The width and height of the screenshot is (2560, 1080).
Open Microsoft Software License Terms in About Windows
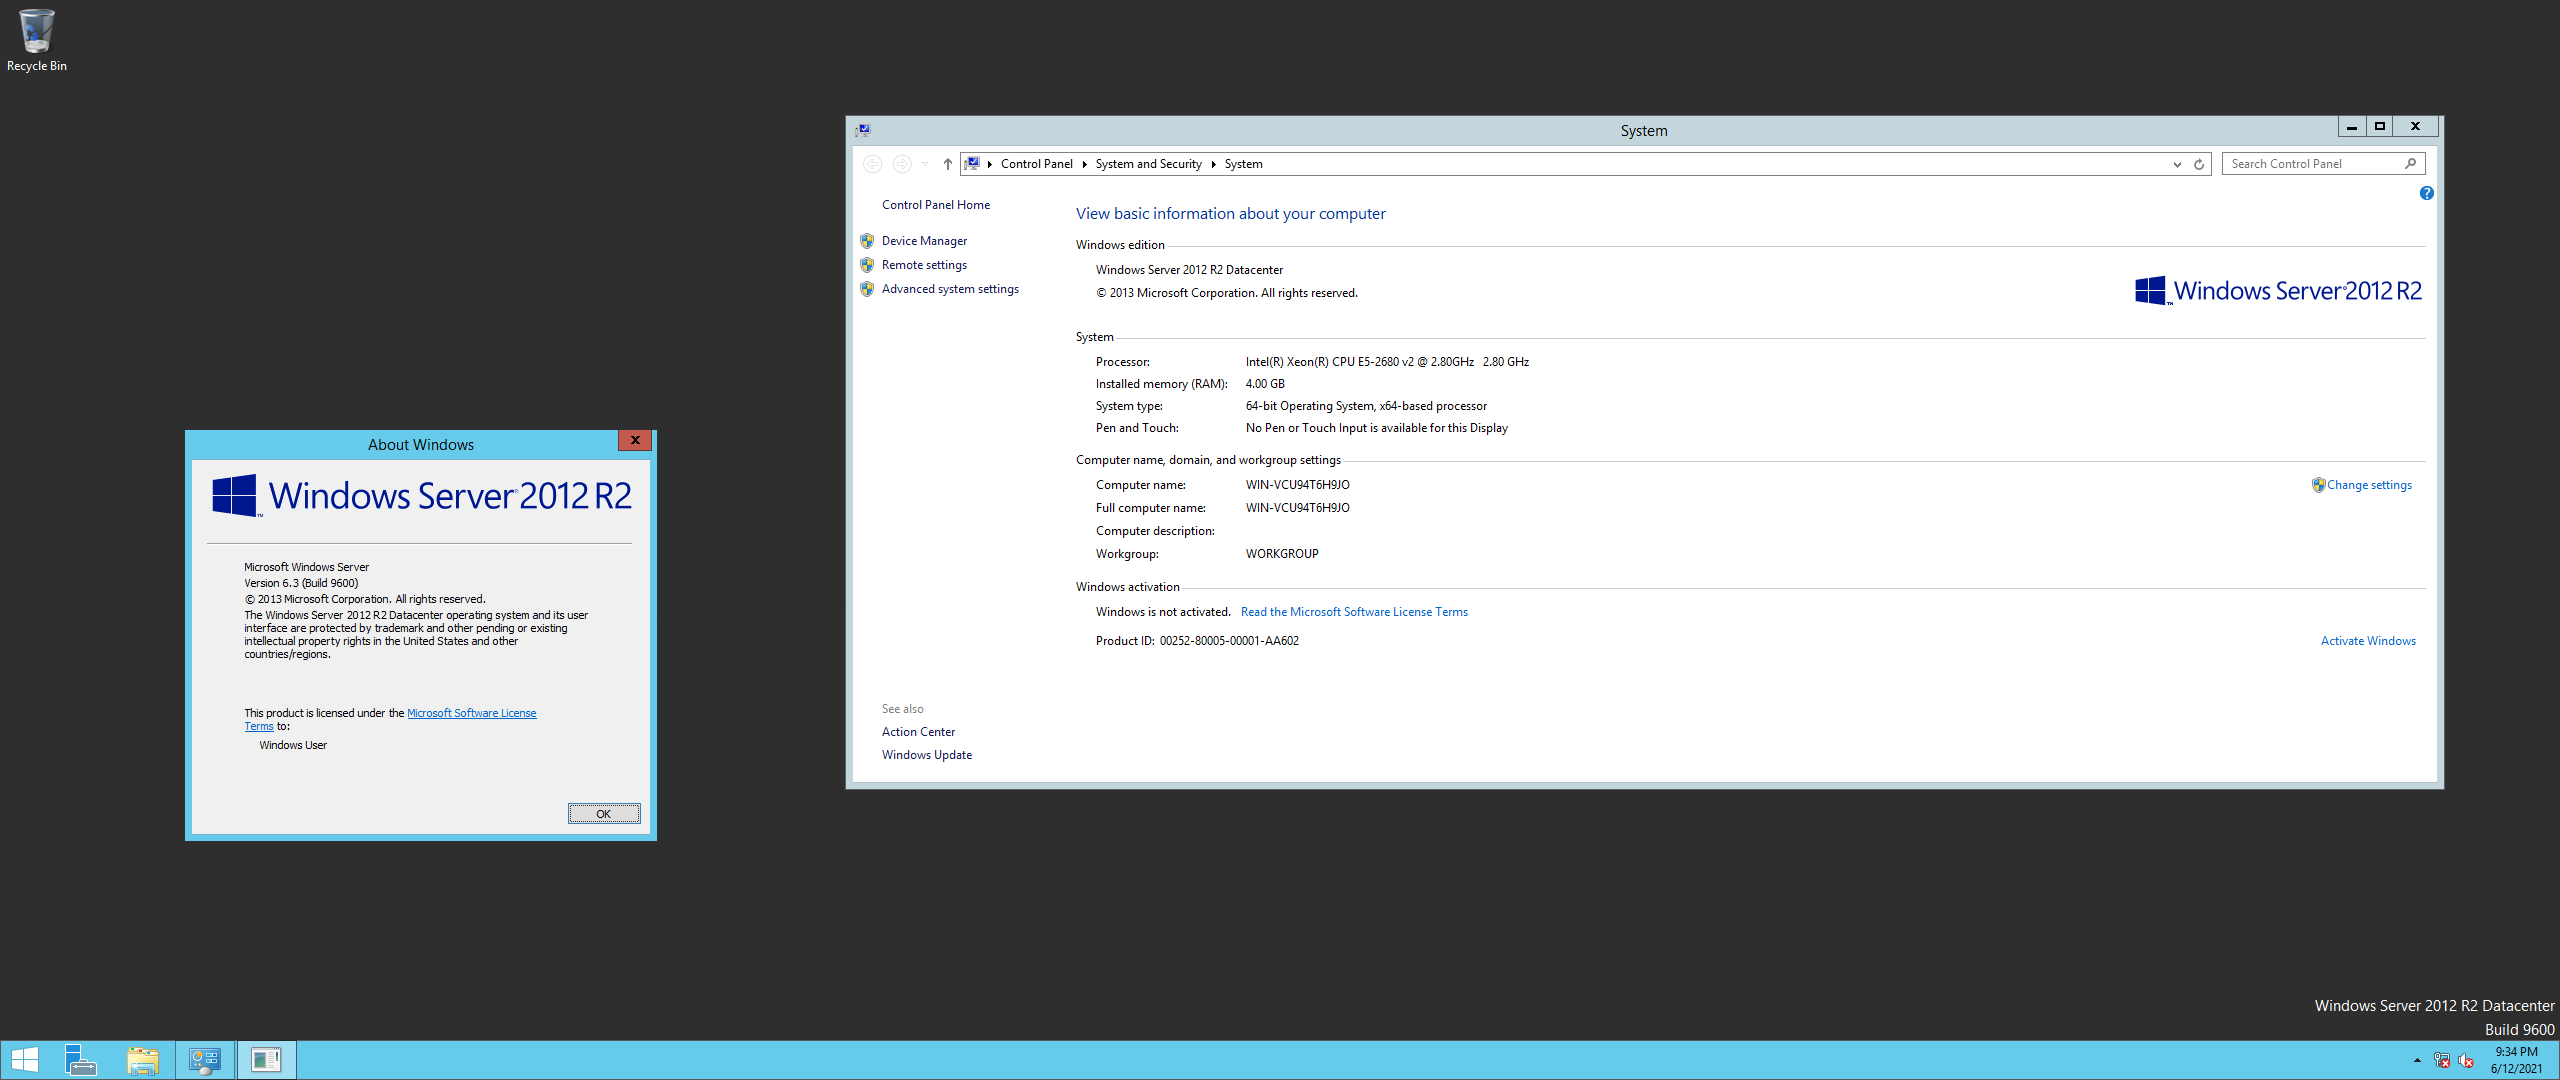point(471,713)
